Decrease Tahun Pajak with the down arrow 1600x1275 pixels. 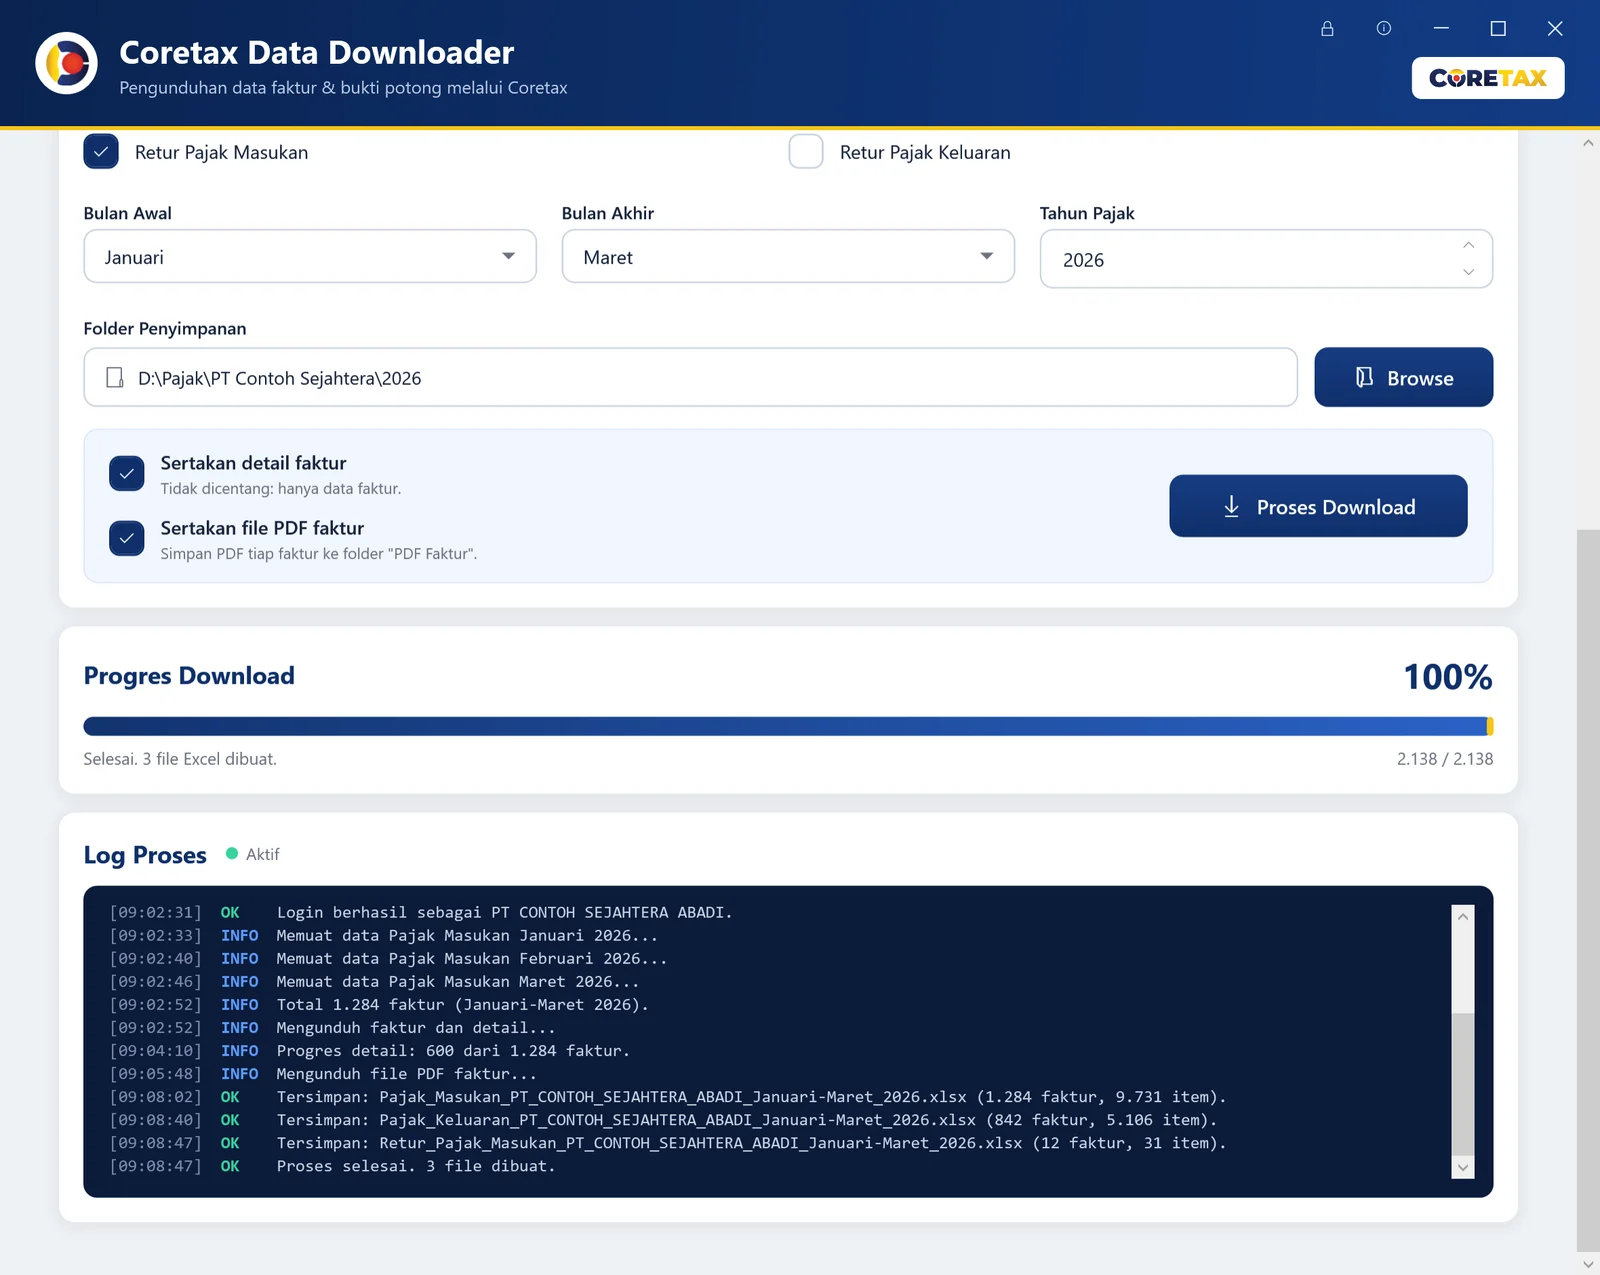click(x=1468, y=272)
